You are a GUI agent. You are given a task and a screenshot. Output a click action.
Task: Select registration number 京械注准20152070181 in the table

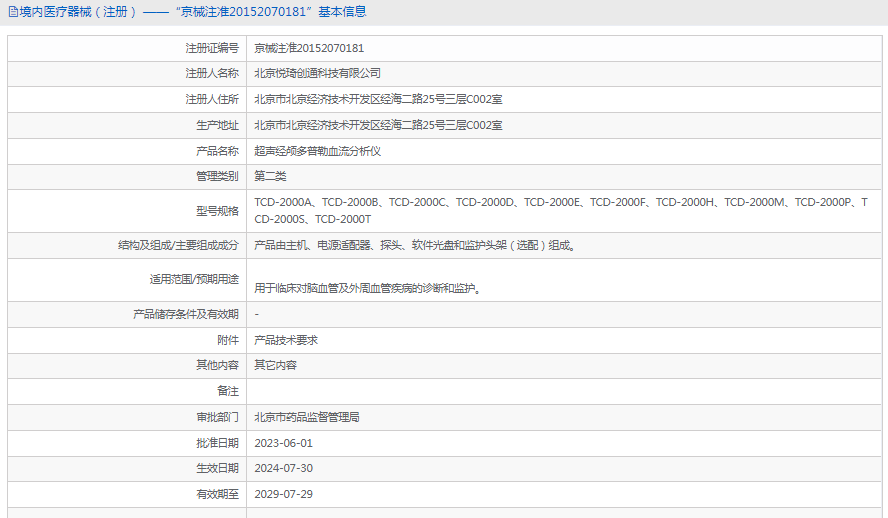tap(309, 48)
